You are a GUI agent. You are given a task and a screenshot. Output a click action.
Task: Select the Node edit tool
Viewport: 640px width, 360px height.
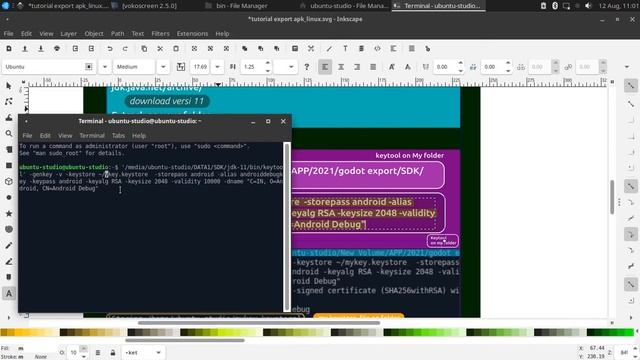click(9, 102)
